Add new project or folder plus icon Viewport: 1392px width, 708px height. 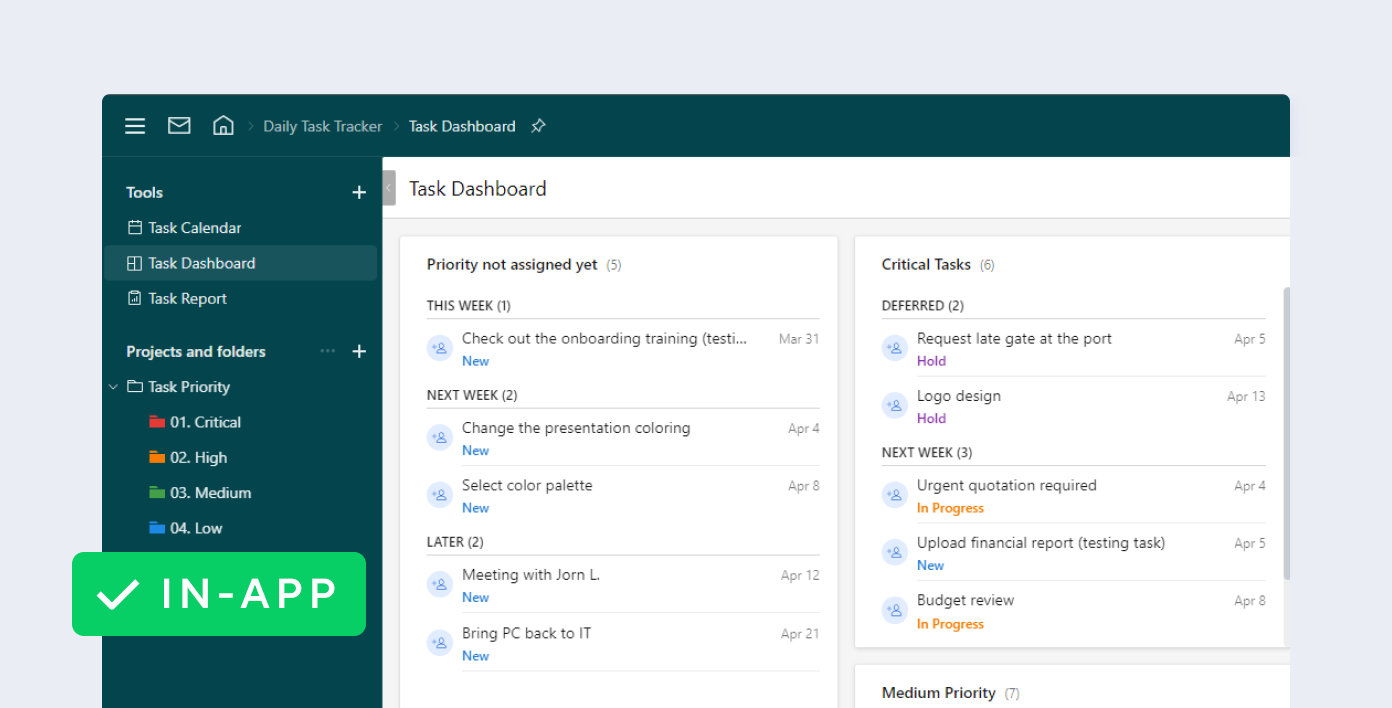359,352
